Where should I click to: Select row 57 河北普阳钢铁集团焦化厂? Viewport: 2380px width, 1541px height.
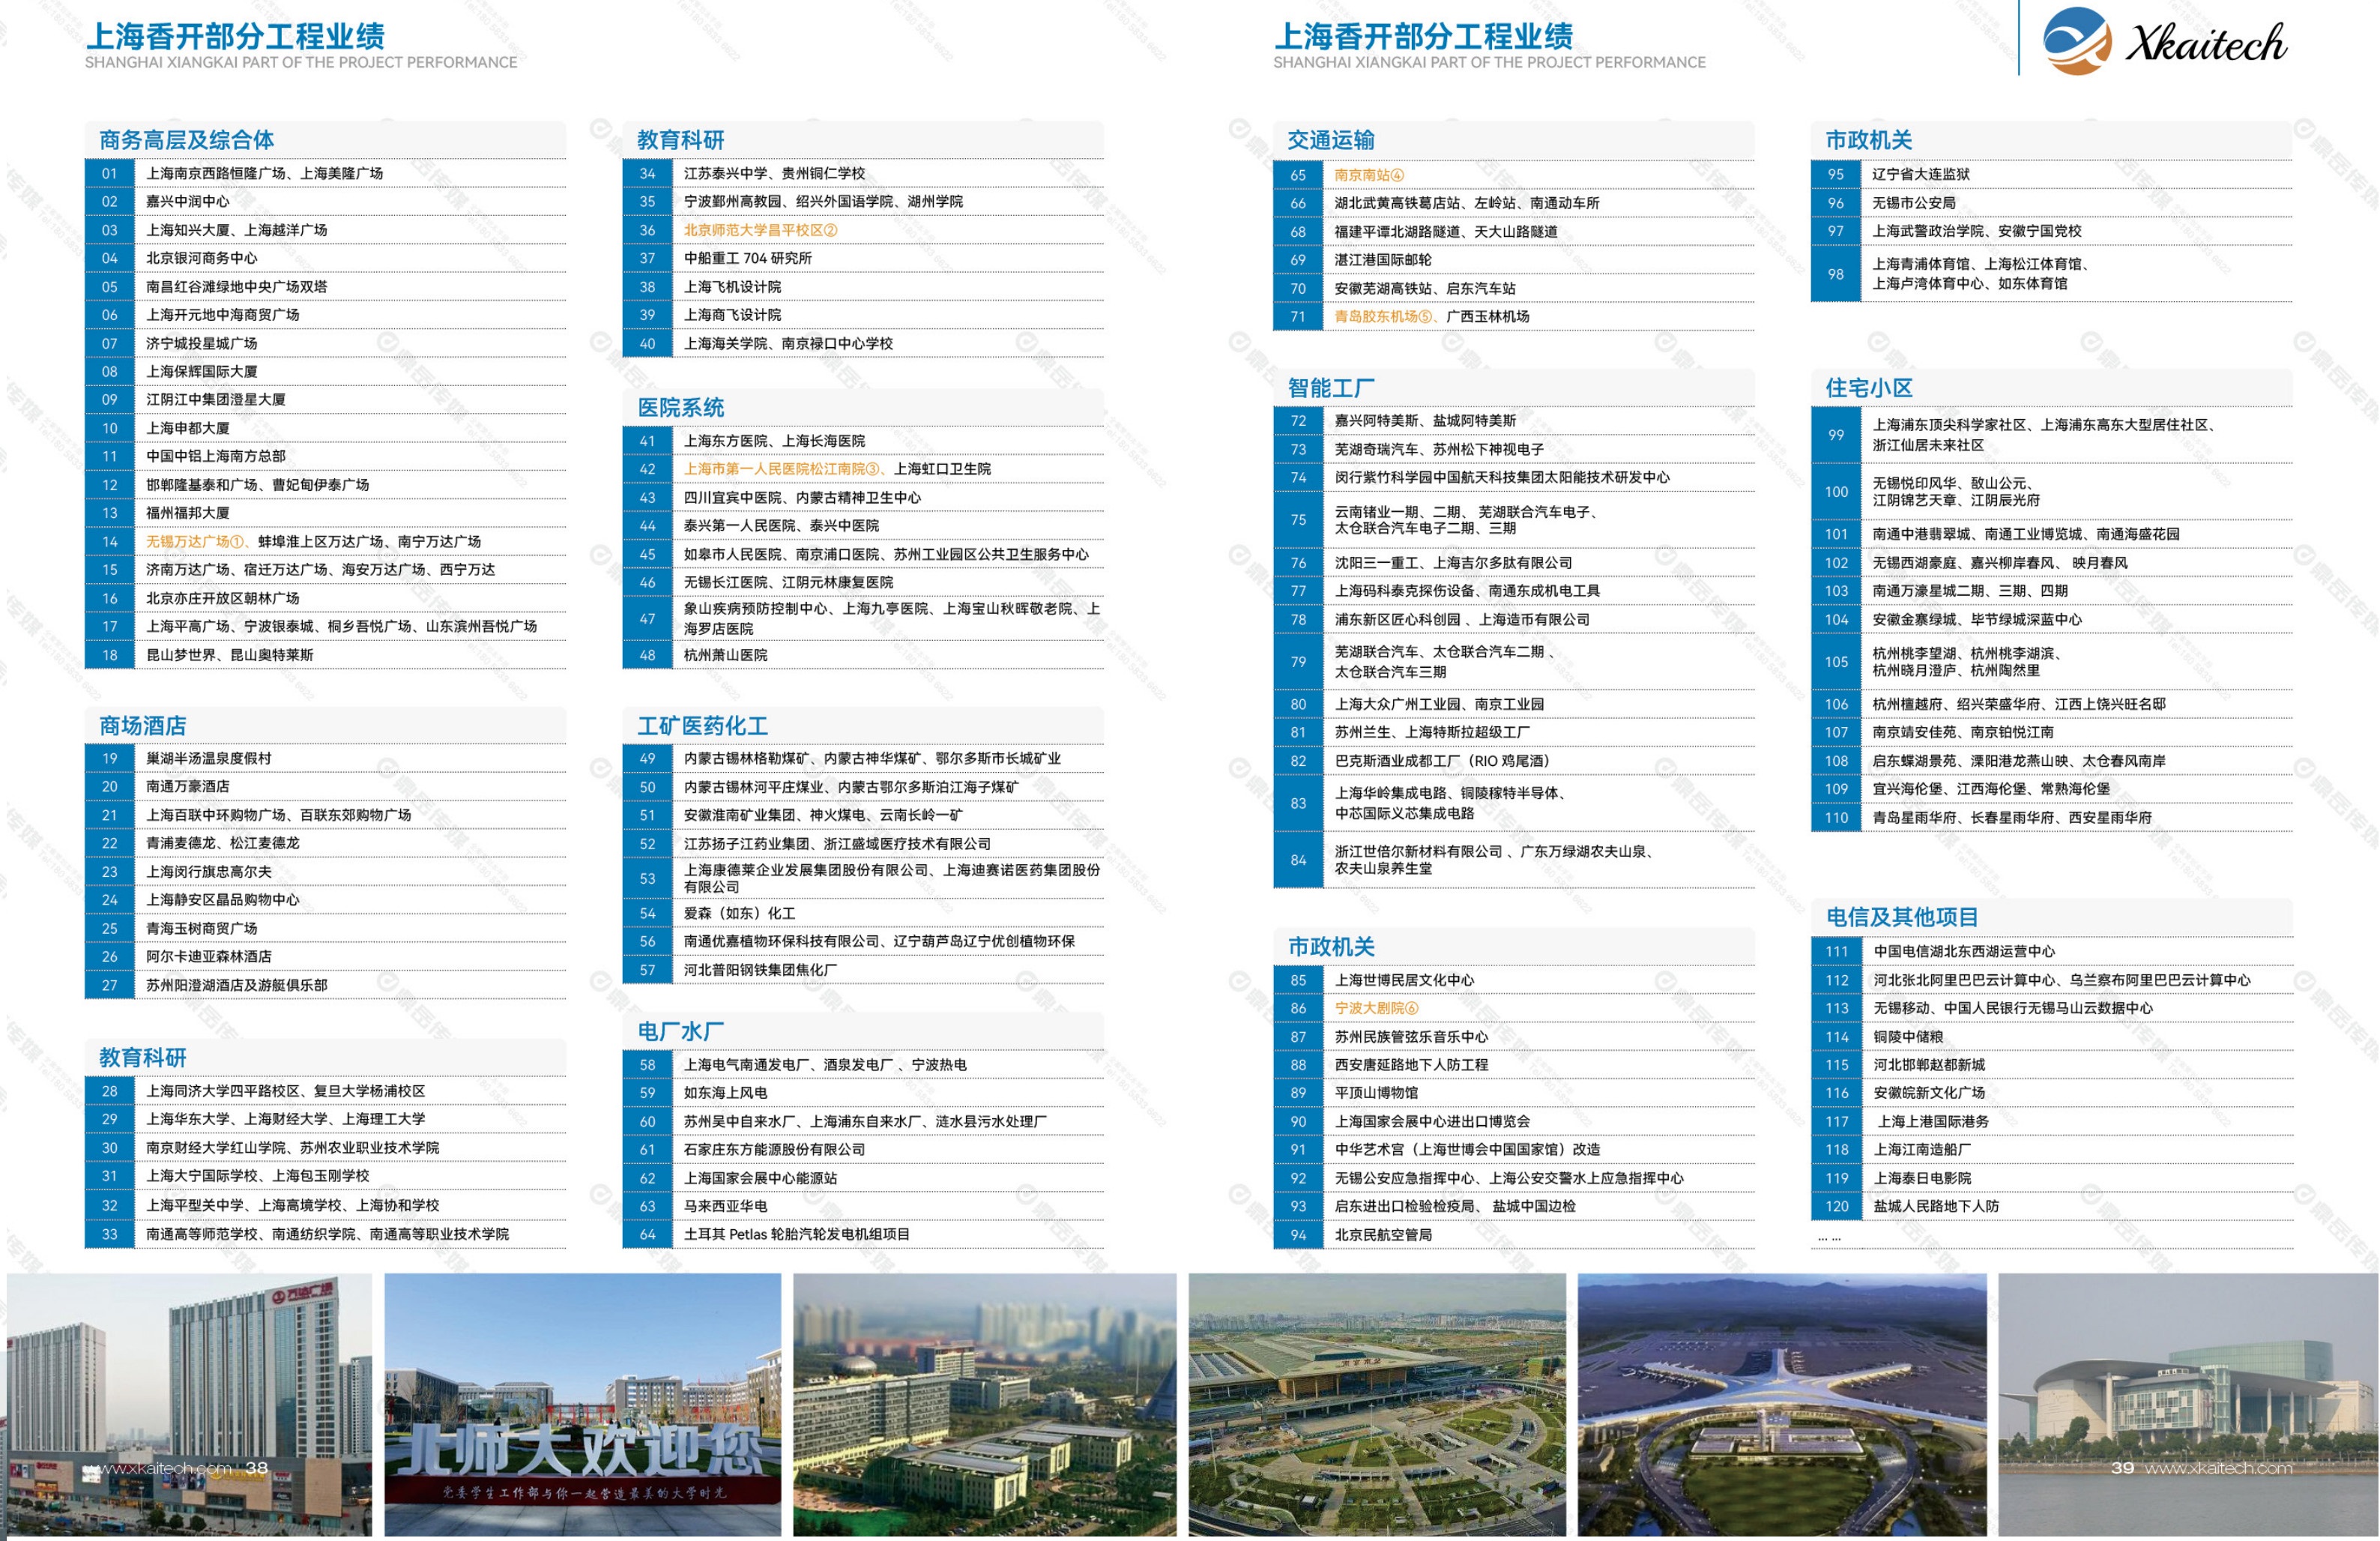pos(863,970)
